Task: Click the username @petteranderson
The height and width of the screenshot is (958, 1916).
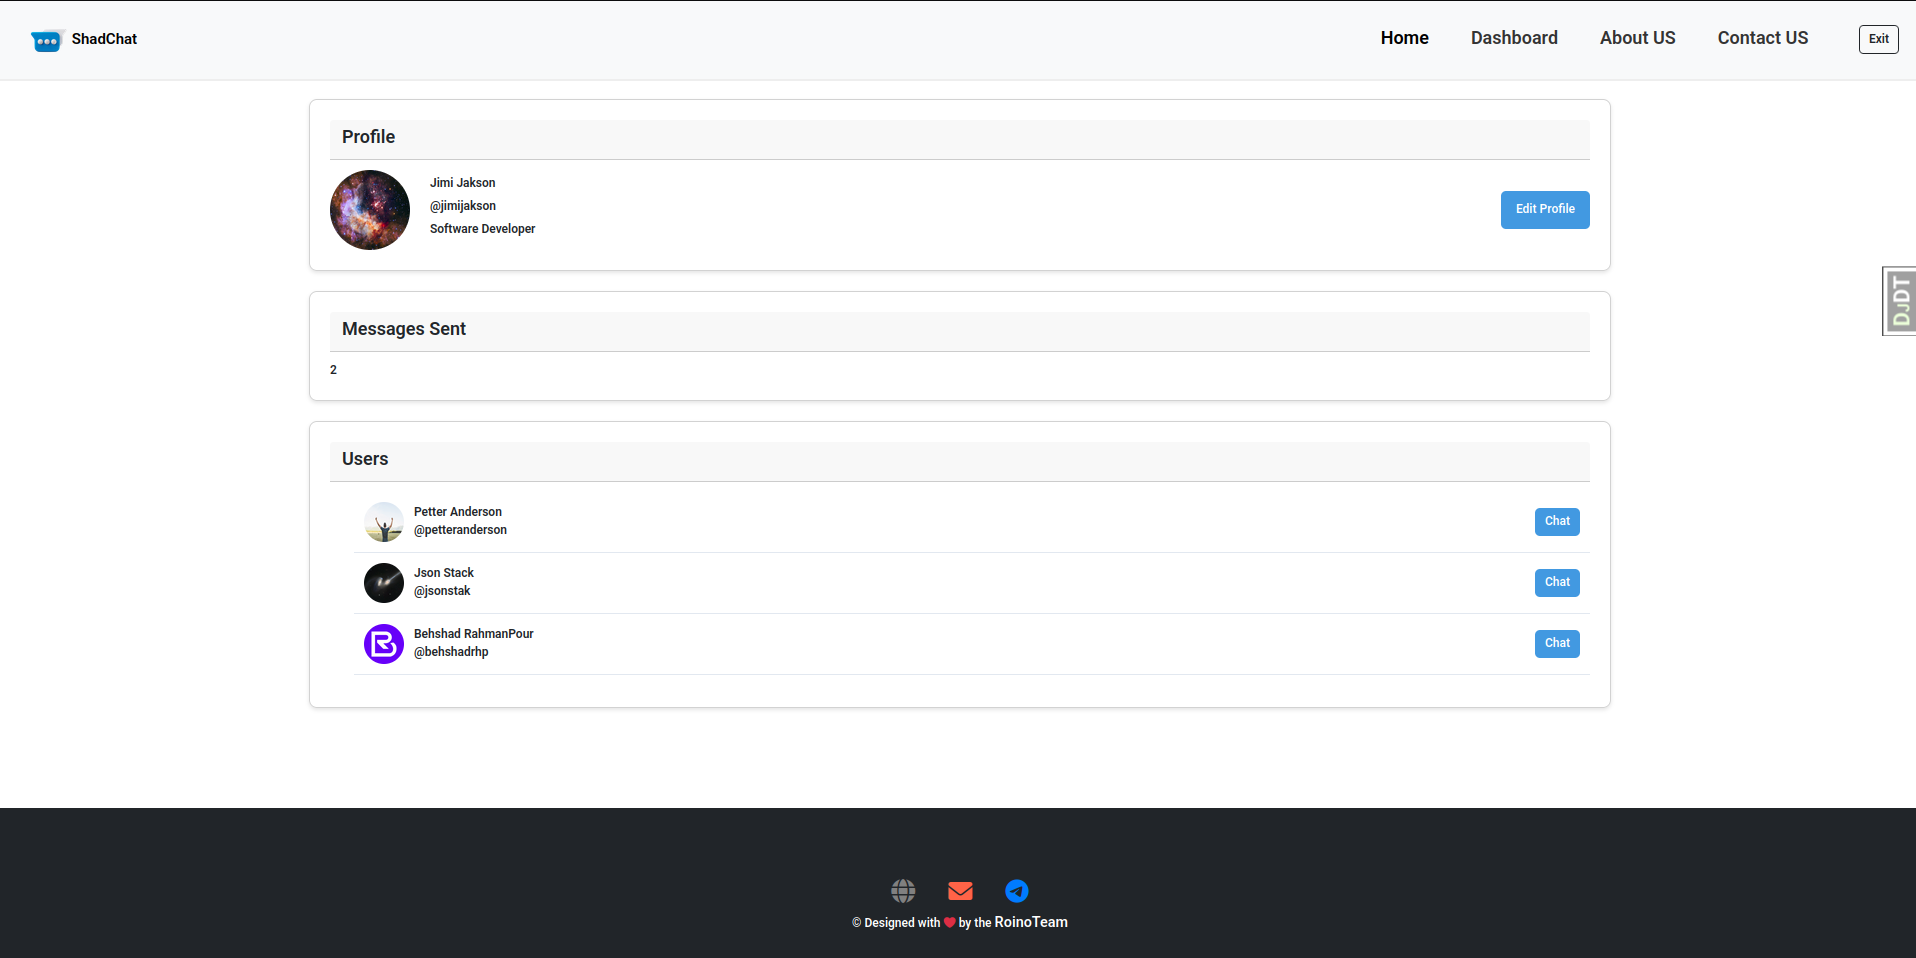Action: click(x=461, y=530)
